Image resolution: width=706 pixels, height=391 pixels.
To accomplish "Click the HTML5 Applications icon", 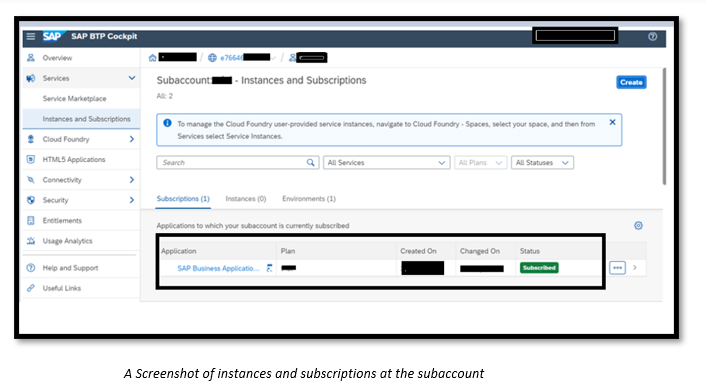I will pos(31,159).
